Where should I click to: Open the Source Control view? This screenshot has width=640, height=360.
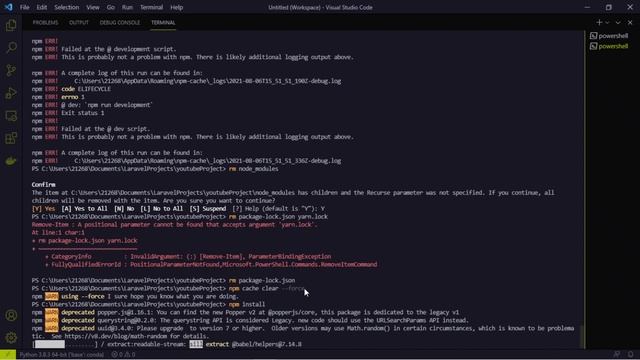click(11, 70)
